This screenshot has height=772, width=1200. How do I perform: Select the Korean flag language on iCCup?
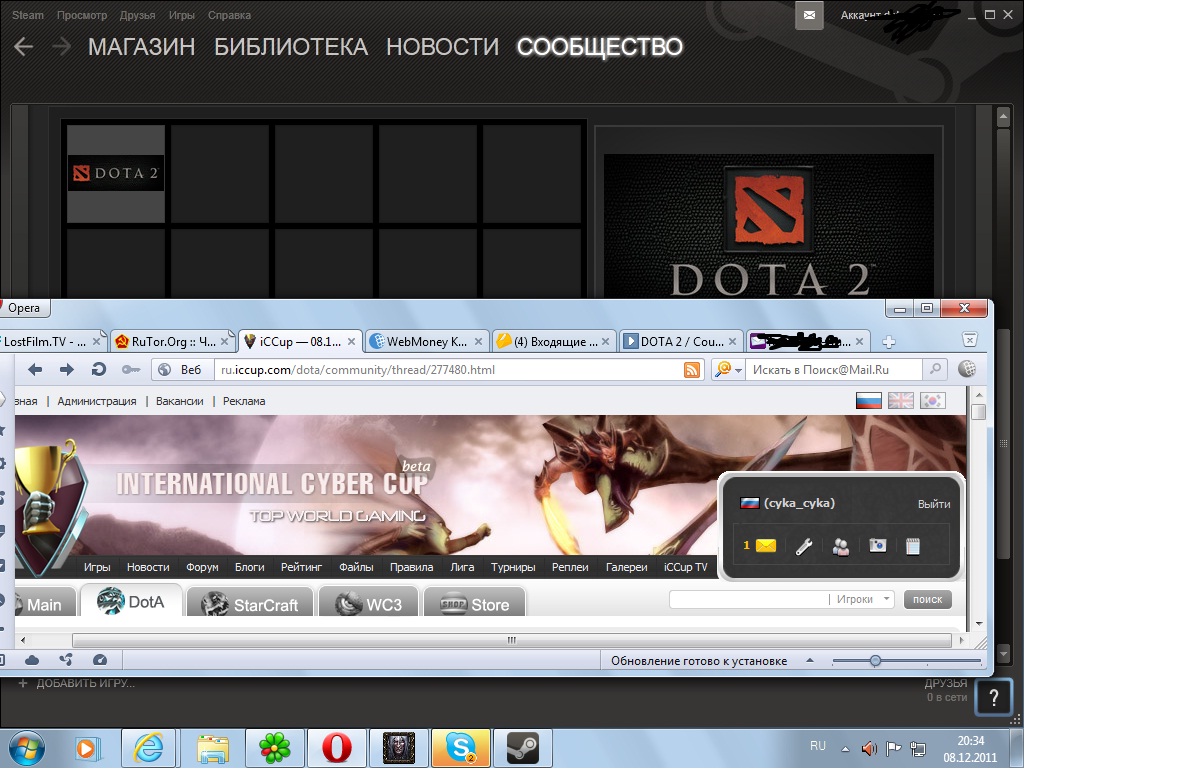933,401
